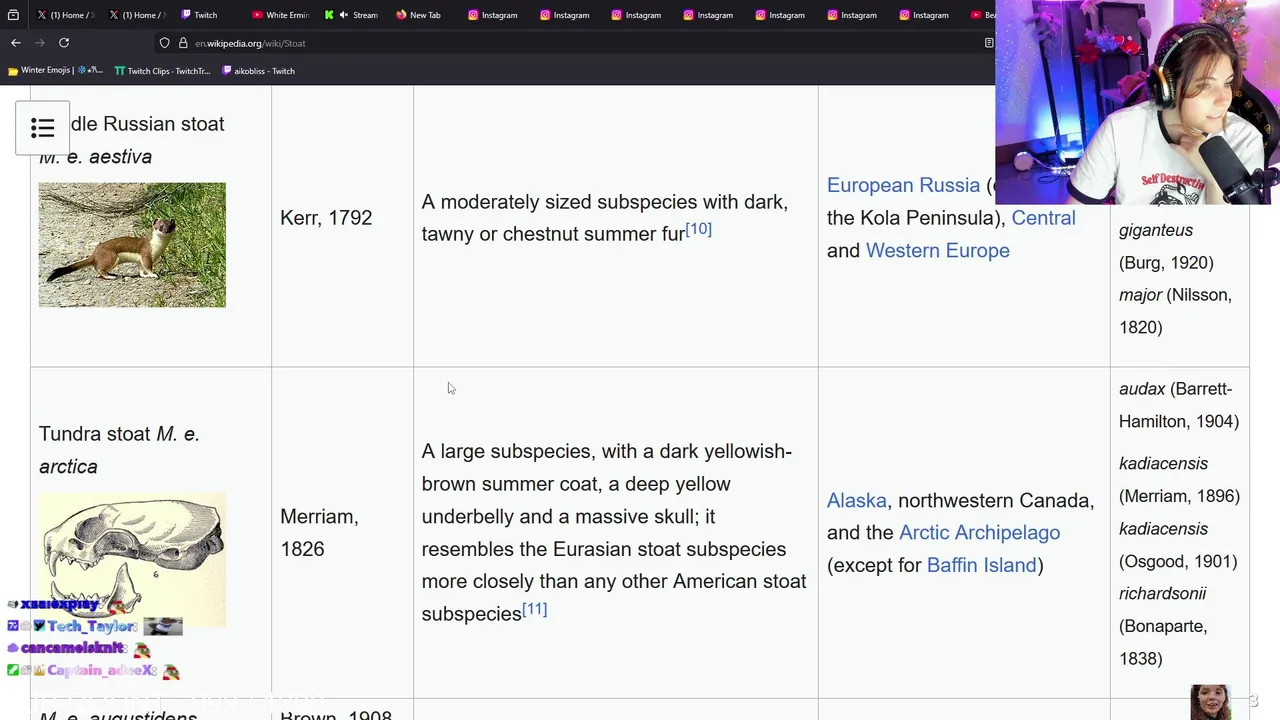Viewport: 1280px width, 720px height.
Task: Open Winter Emojis bookmark folder
Action: click(x=55, y=71)
